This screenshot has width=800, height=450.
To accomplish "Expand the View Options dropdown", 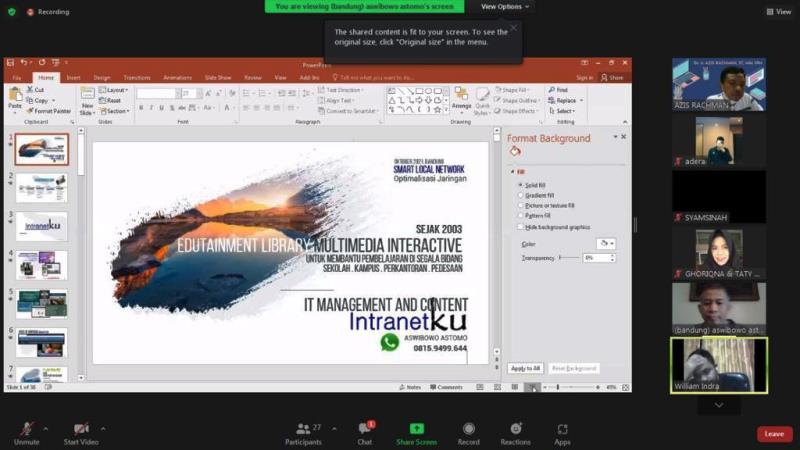I will tap(505, 6).
